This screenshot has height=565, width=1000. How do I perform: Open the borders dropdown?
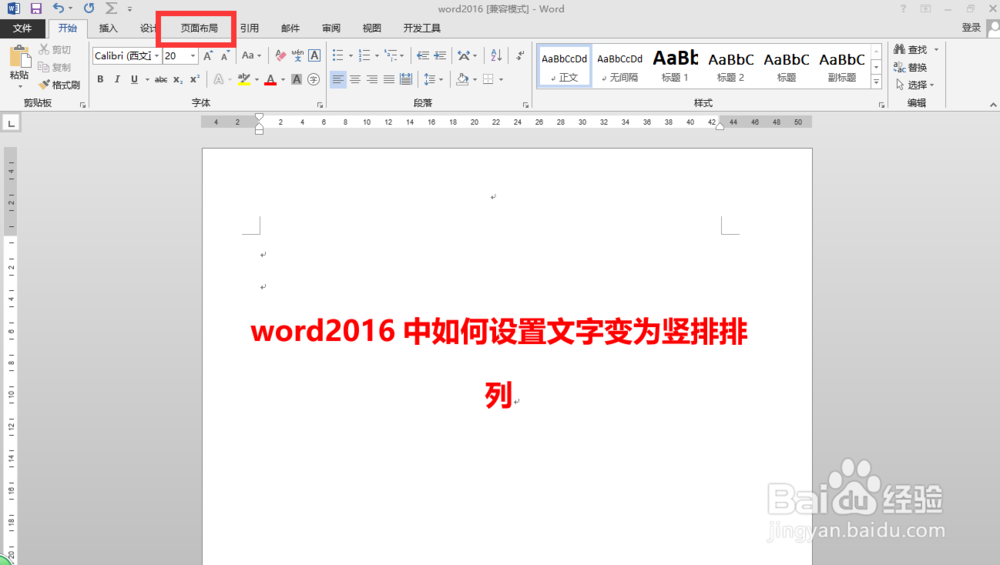[501, 80]
